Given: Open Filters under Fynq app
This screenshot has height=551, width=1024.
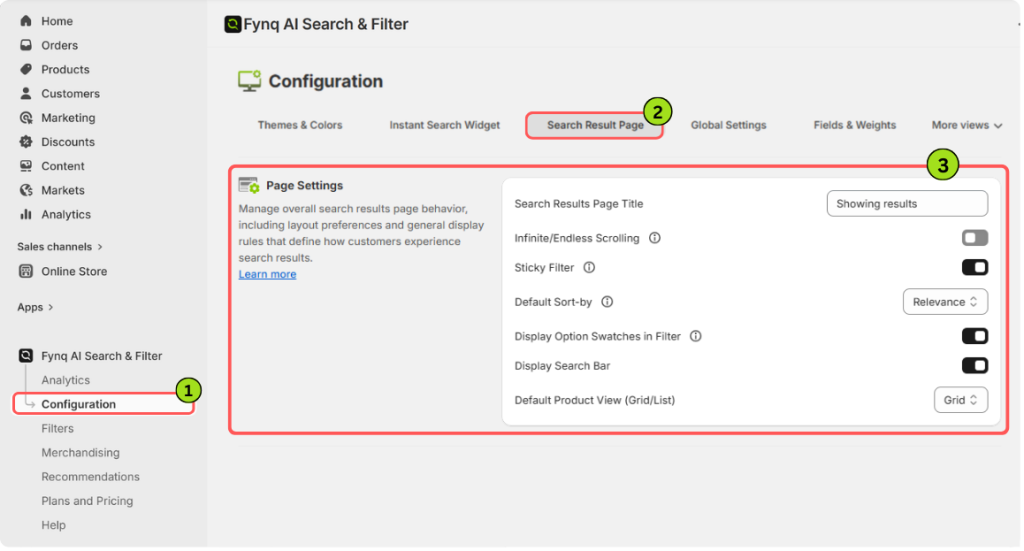Looking at the screenshot, I should [57, 428].
